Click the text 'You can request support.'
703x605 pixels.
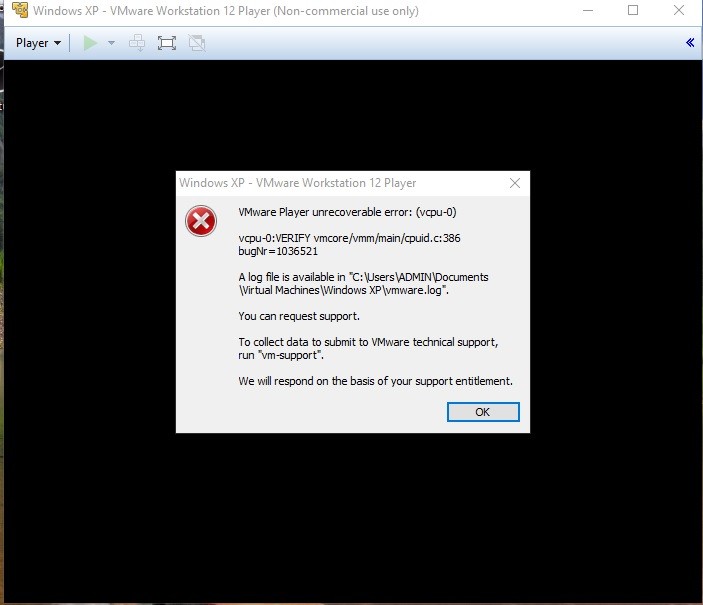[x=299, y=316]
